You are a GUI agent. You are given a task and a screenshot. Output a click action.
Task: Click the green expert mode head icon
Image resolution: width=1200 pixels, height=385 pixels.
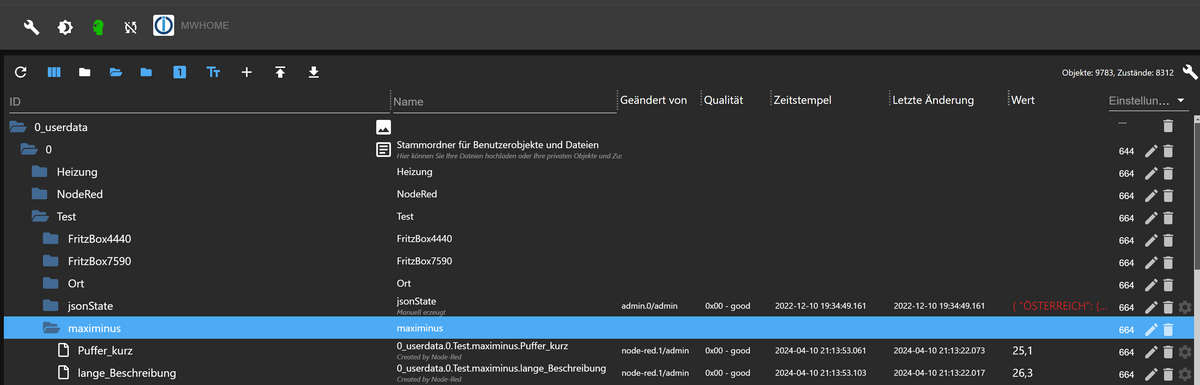coord(97,27)
